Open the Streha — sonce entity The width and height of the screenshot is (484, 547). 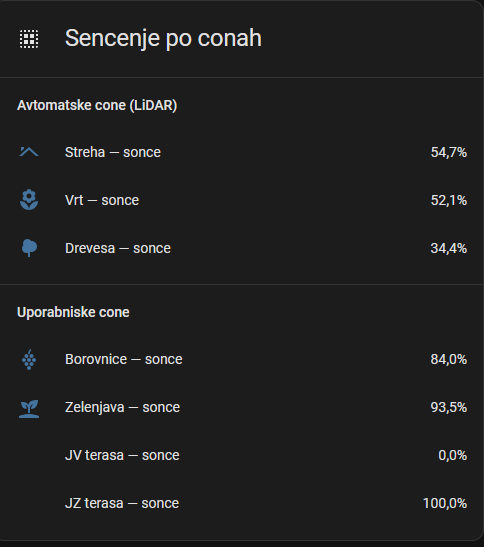click(242, 152)
